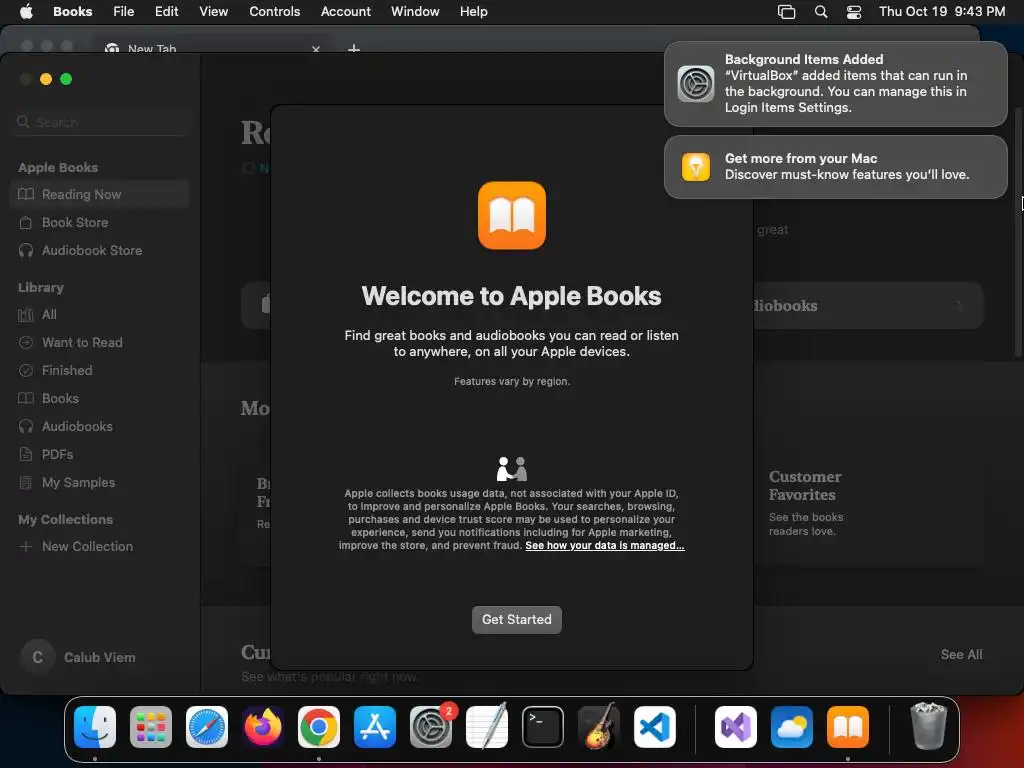Open the Edit menu
Screen dimensions: 1024x768
pos(167,12)
